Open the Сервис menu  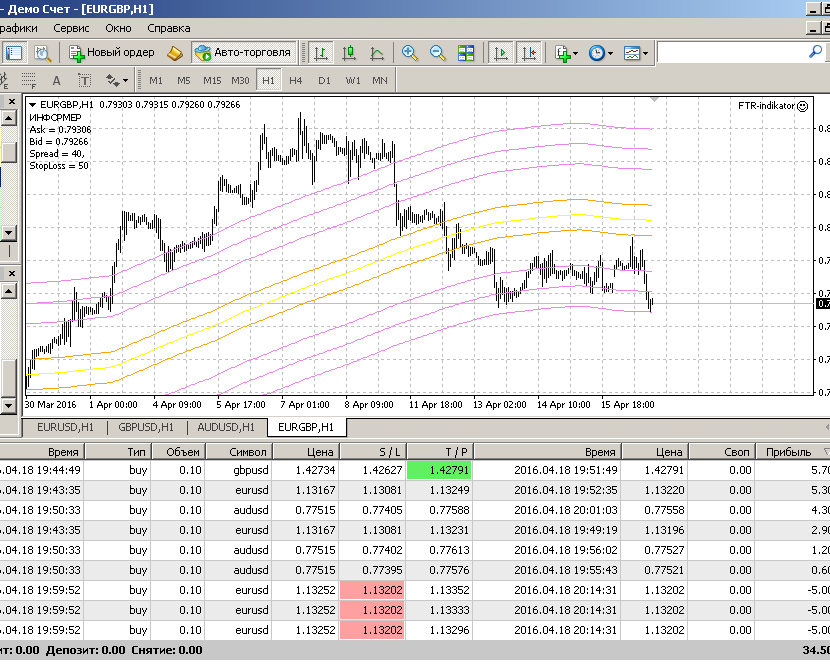pos(71,28)
